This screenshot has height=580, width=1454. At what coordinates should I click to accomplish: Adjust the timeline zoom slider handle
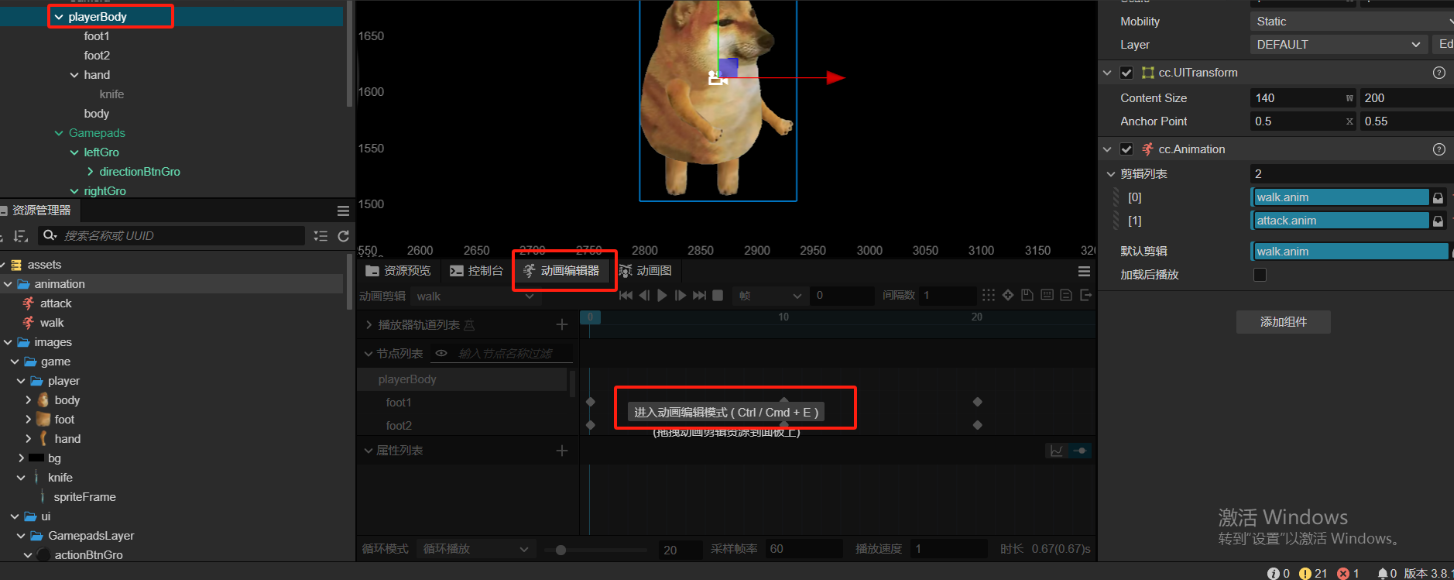561,549
